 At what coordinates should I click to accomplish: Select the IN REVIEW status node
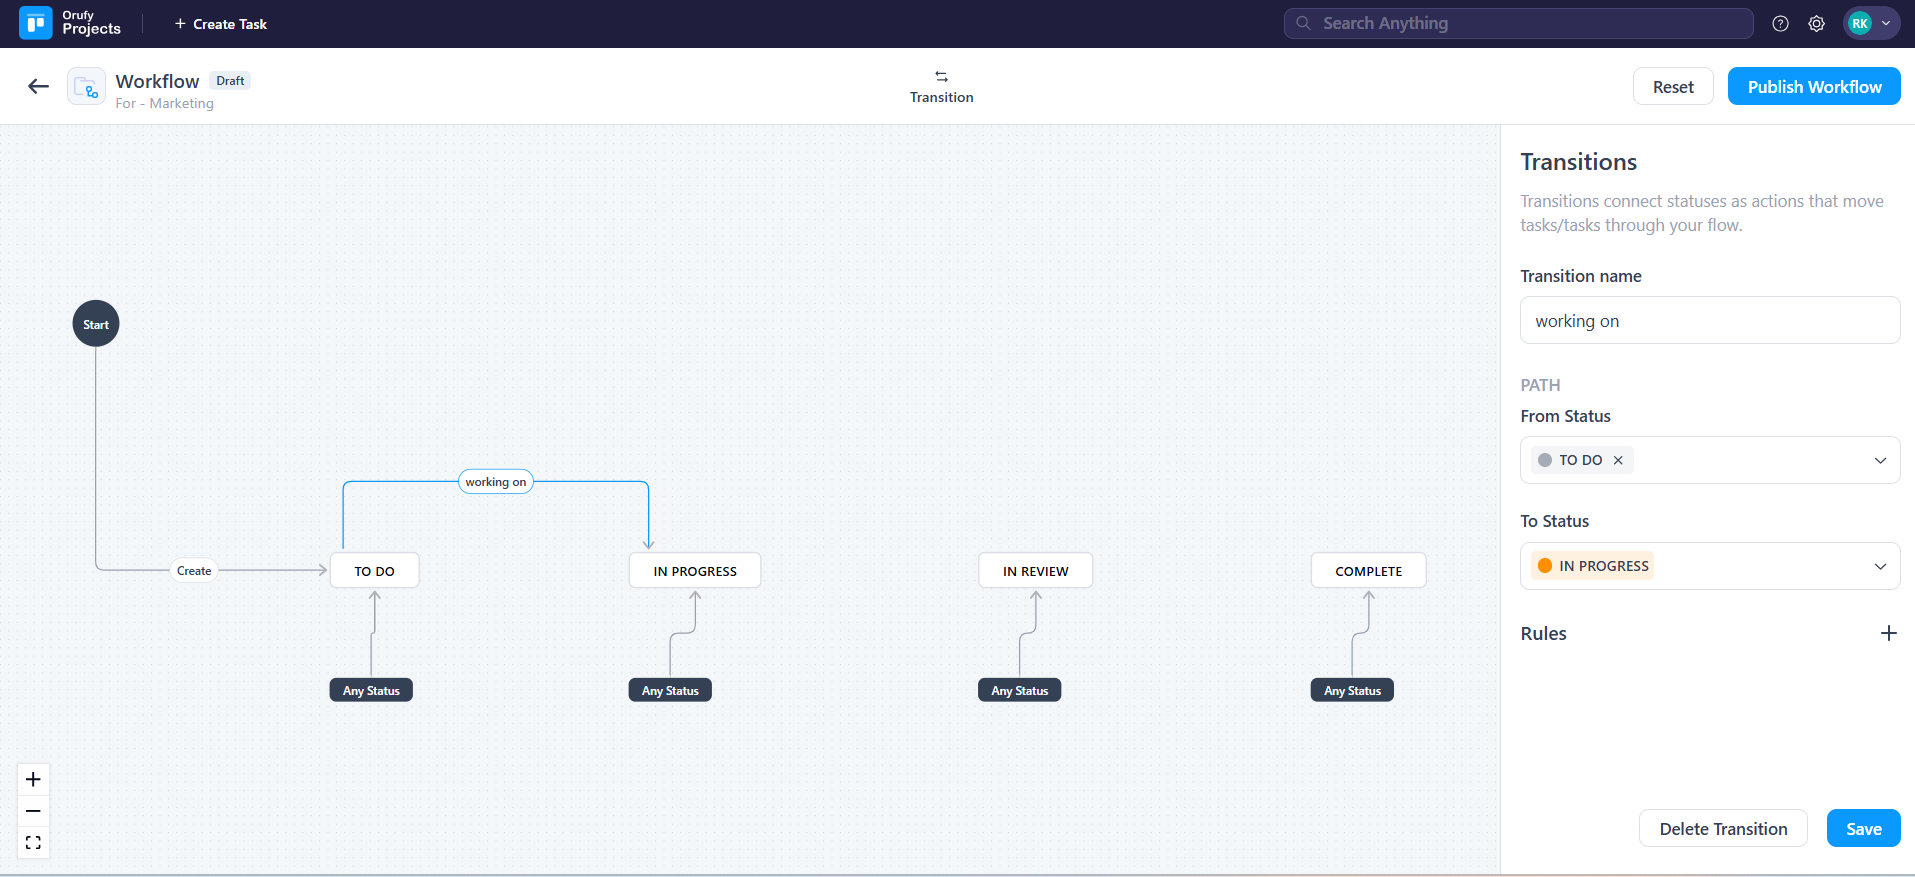(1035, 571)
